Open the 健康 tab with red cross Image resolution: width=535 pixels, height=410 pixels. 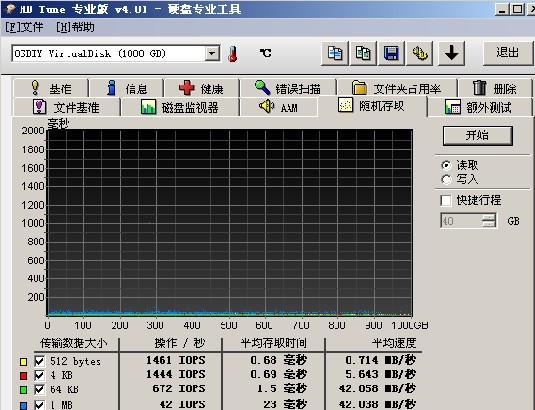pyautogui.click(x=201, y=88)
